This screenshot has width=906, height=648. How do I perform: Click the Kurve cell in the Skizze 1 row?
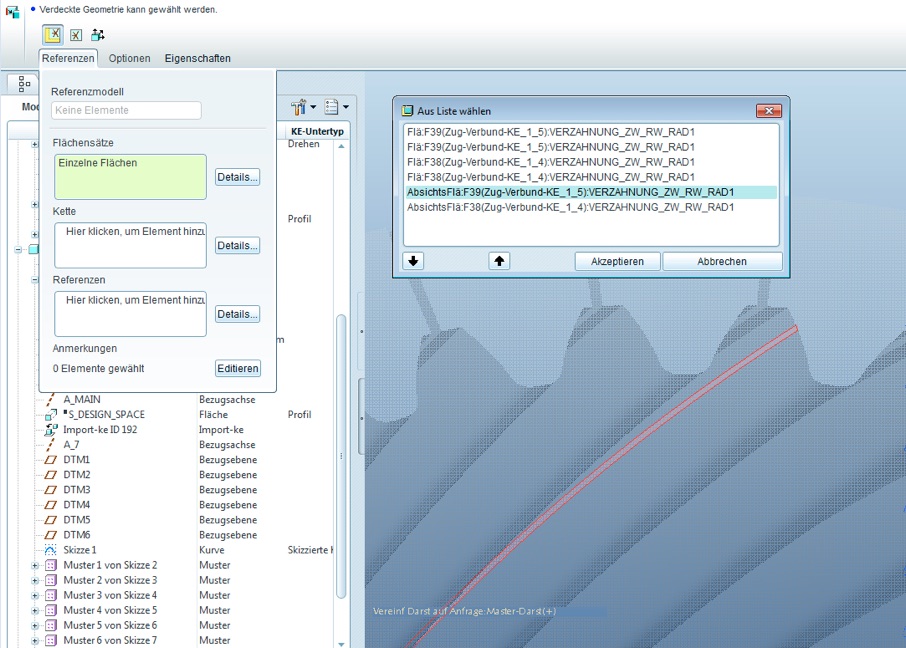click(x=211, y=550)
